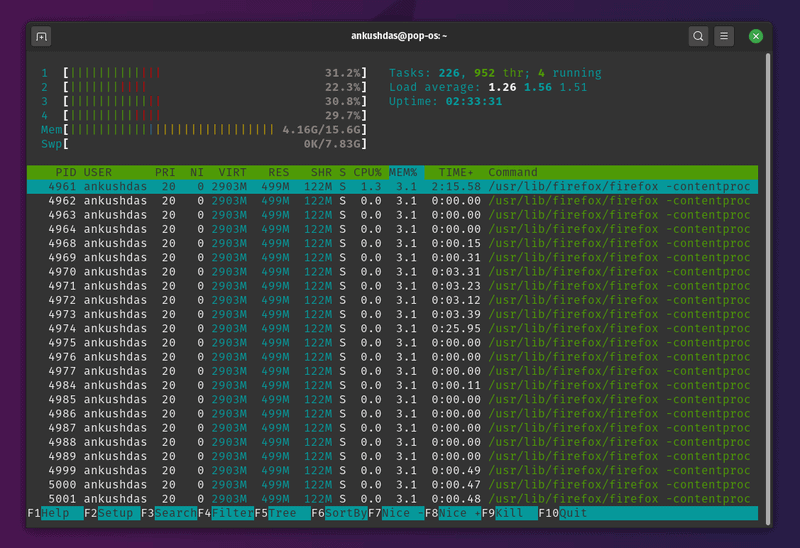
Task: Sort by RES column header
Action: click(x=279, y=172)
